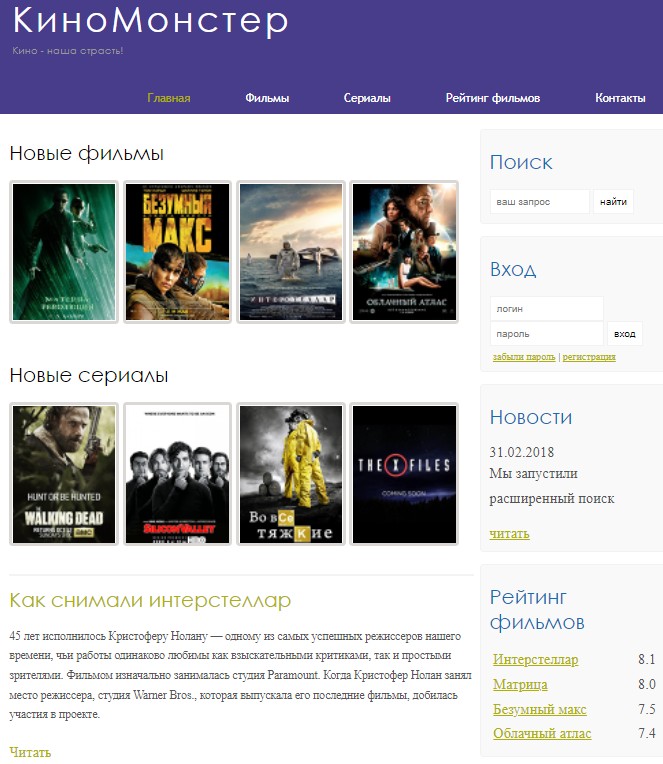The width and height of the screenshot is (663, 764).
Task: Open the Matrix Revolutions movie poster
Action: click(x=64, y=252)
